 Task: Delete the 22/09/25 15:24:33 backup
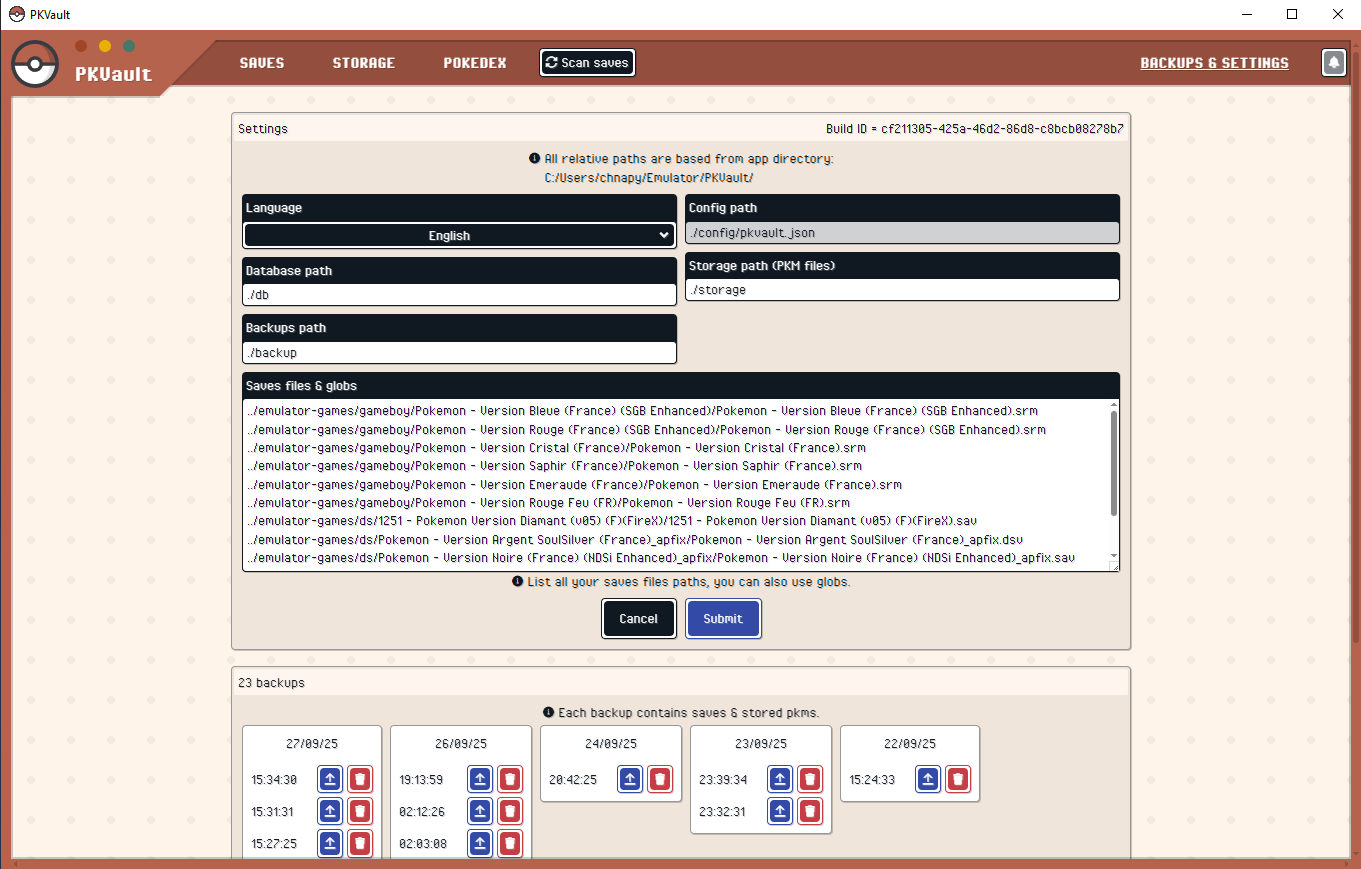958,780
